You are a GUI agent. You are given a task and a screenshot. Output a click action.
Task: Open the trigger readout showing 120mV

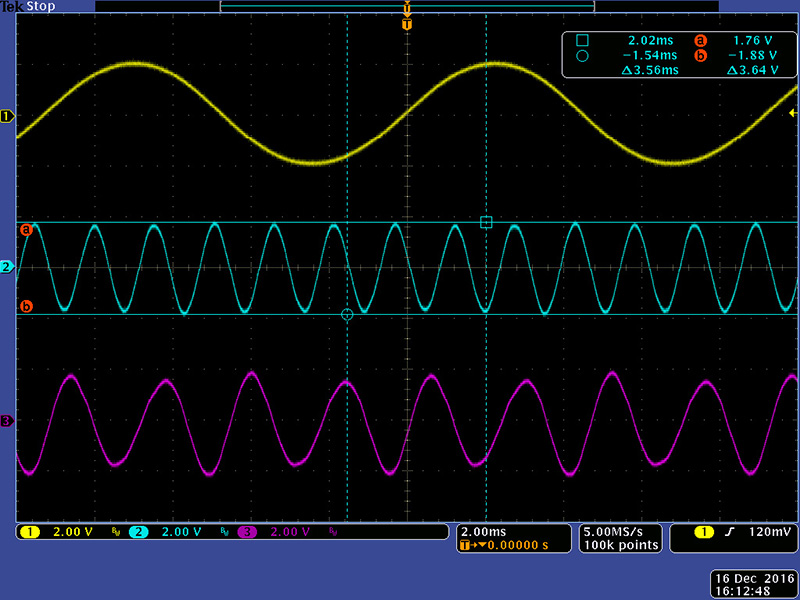pos(733,532)
